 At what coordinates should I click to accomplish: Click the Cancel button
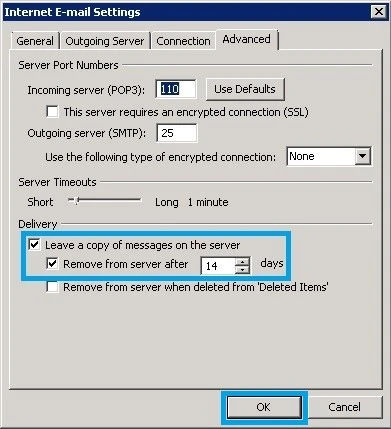click(x=344, y=407)
